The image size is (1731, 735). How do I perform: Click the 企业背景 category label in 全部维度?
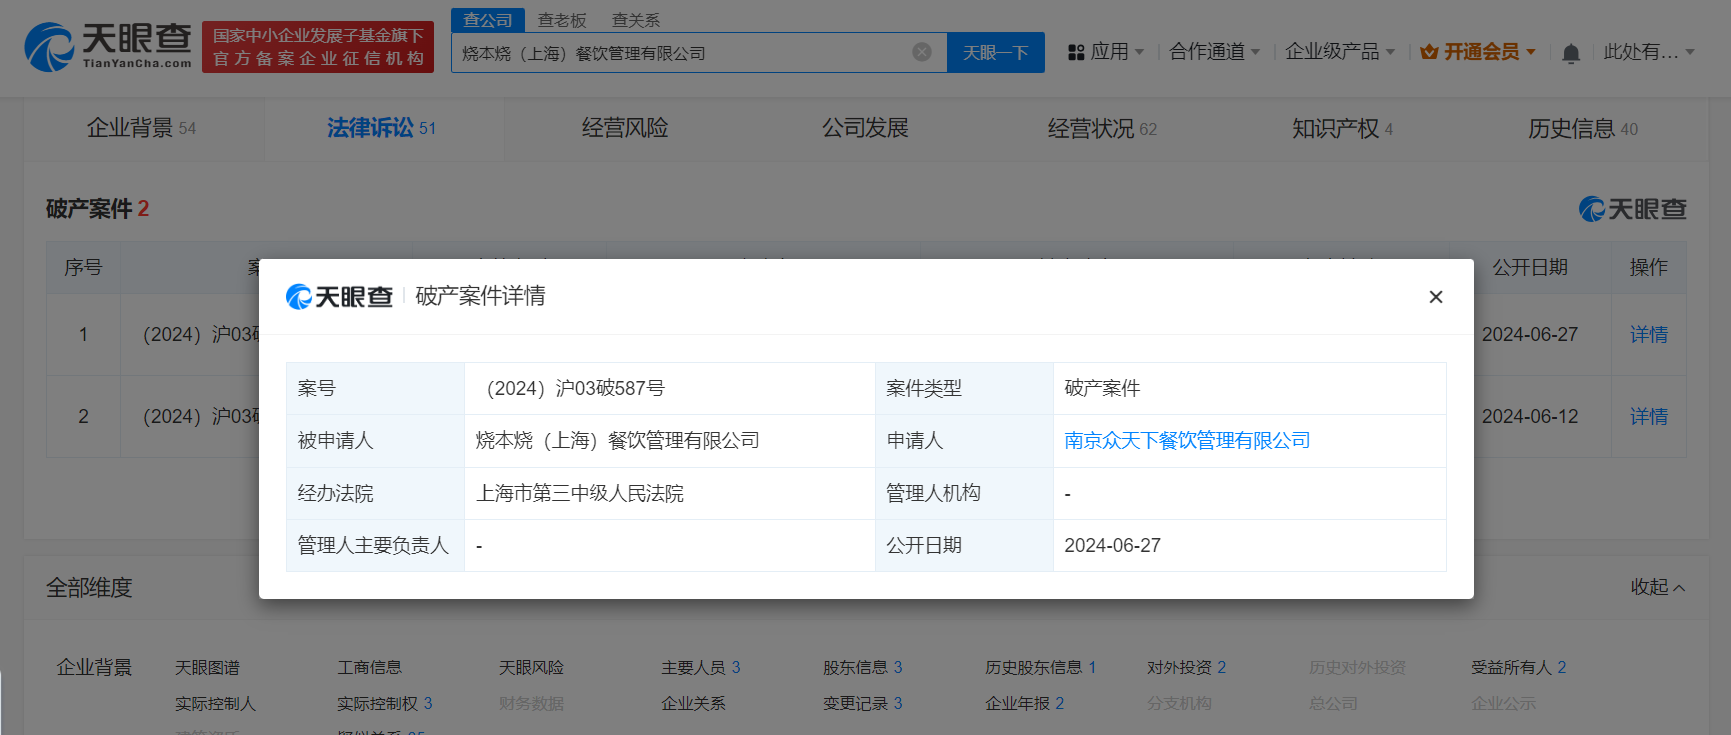click(94, 667)
